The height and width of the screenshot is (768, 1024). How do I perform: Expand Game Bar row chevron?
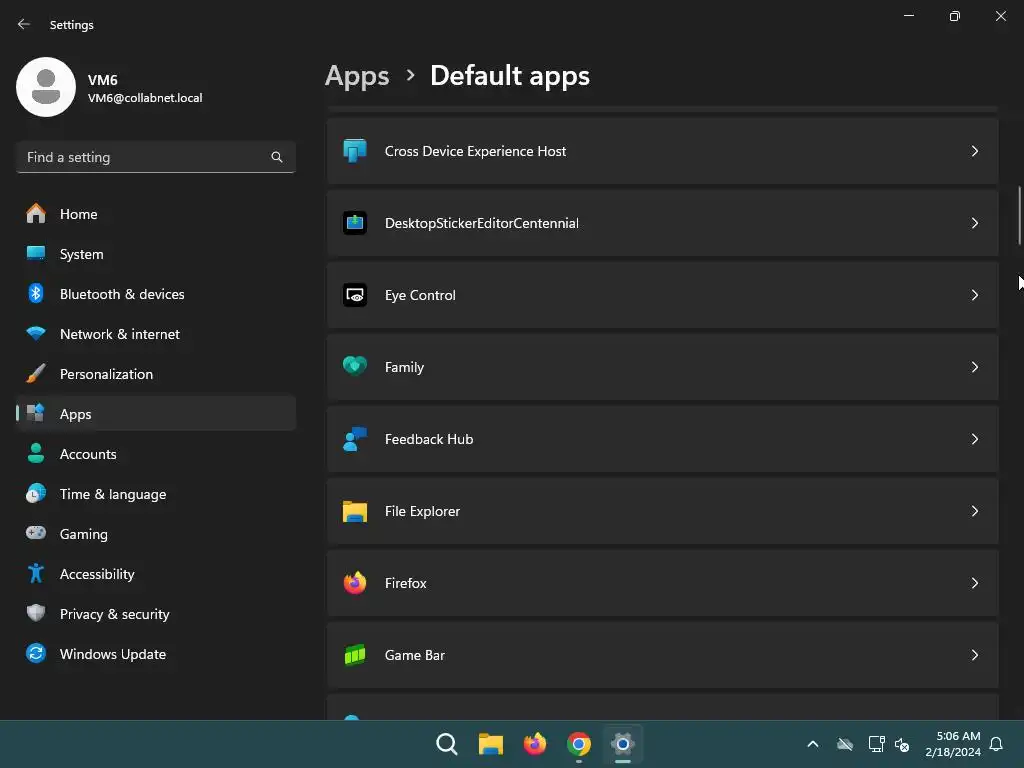(x=974, y=655)
